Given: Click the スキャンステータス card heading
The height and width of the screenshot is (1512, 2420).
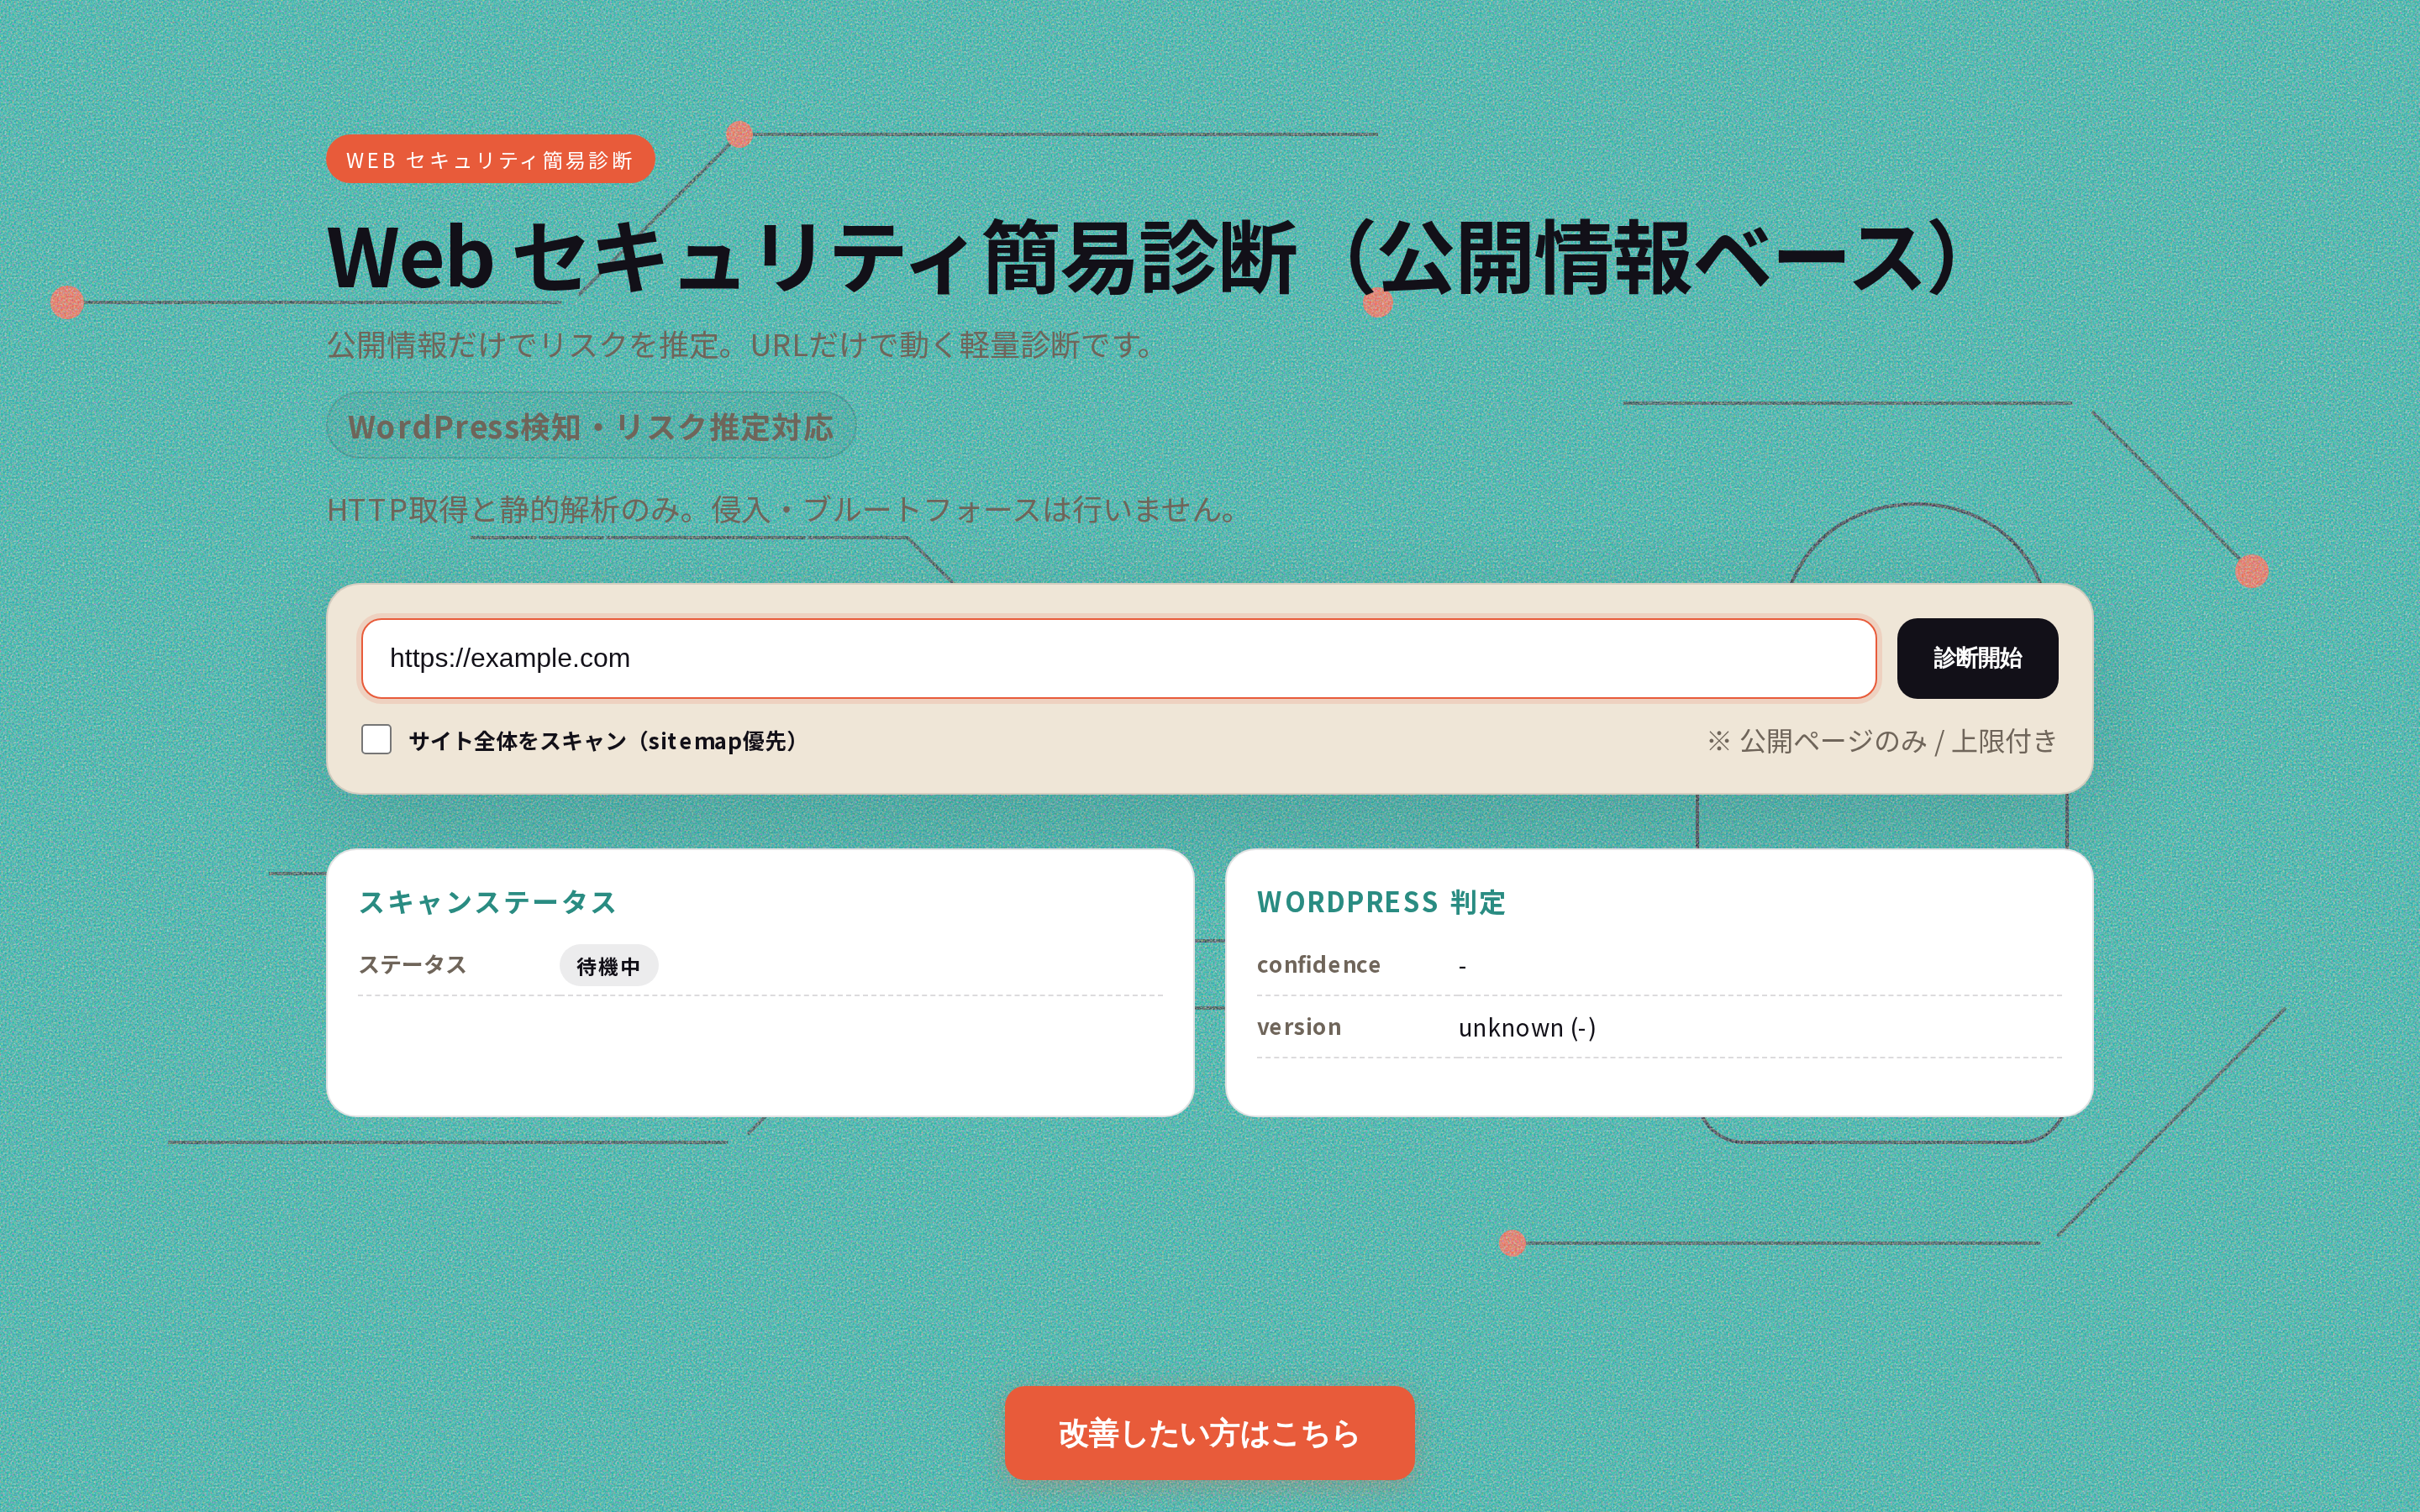Looking at the screenshot, I should (487, 902).
